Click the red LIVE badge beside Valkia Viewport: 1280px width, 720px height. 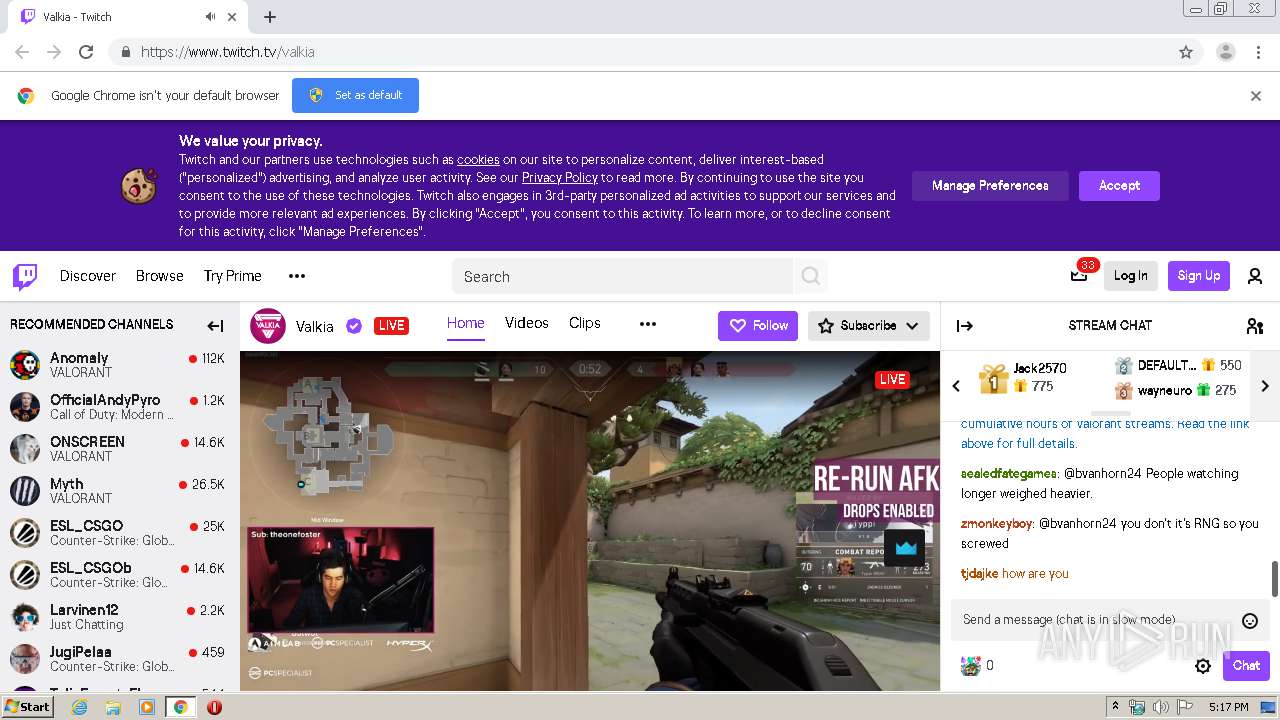click(x=391, y=326)
